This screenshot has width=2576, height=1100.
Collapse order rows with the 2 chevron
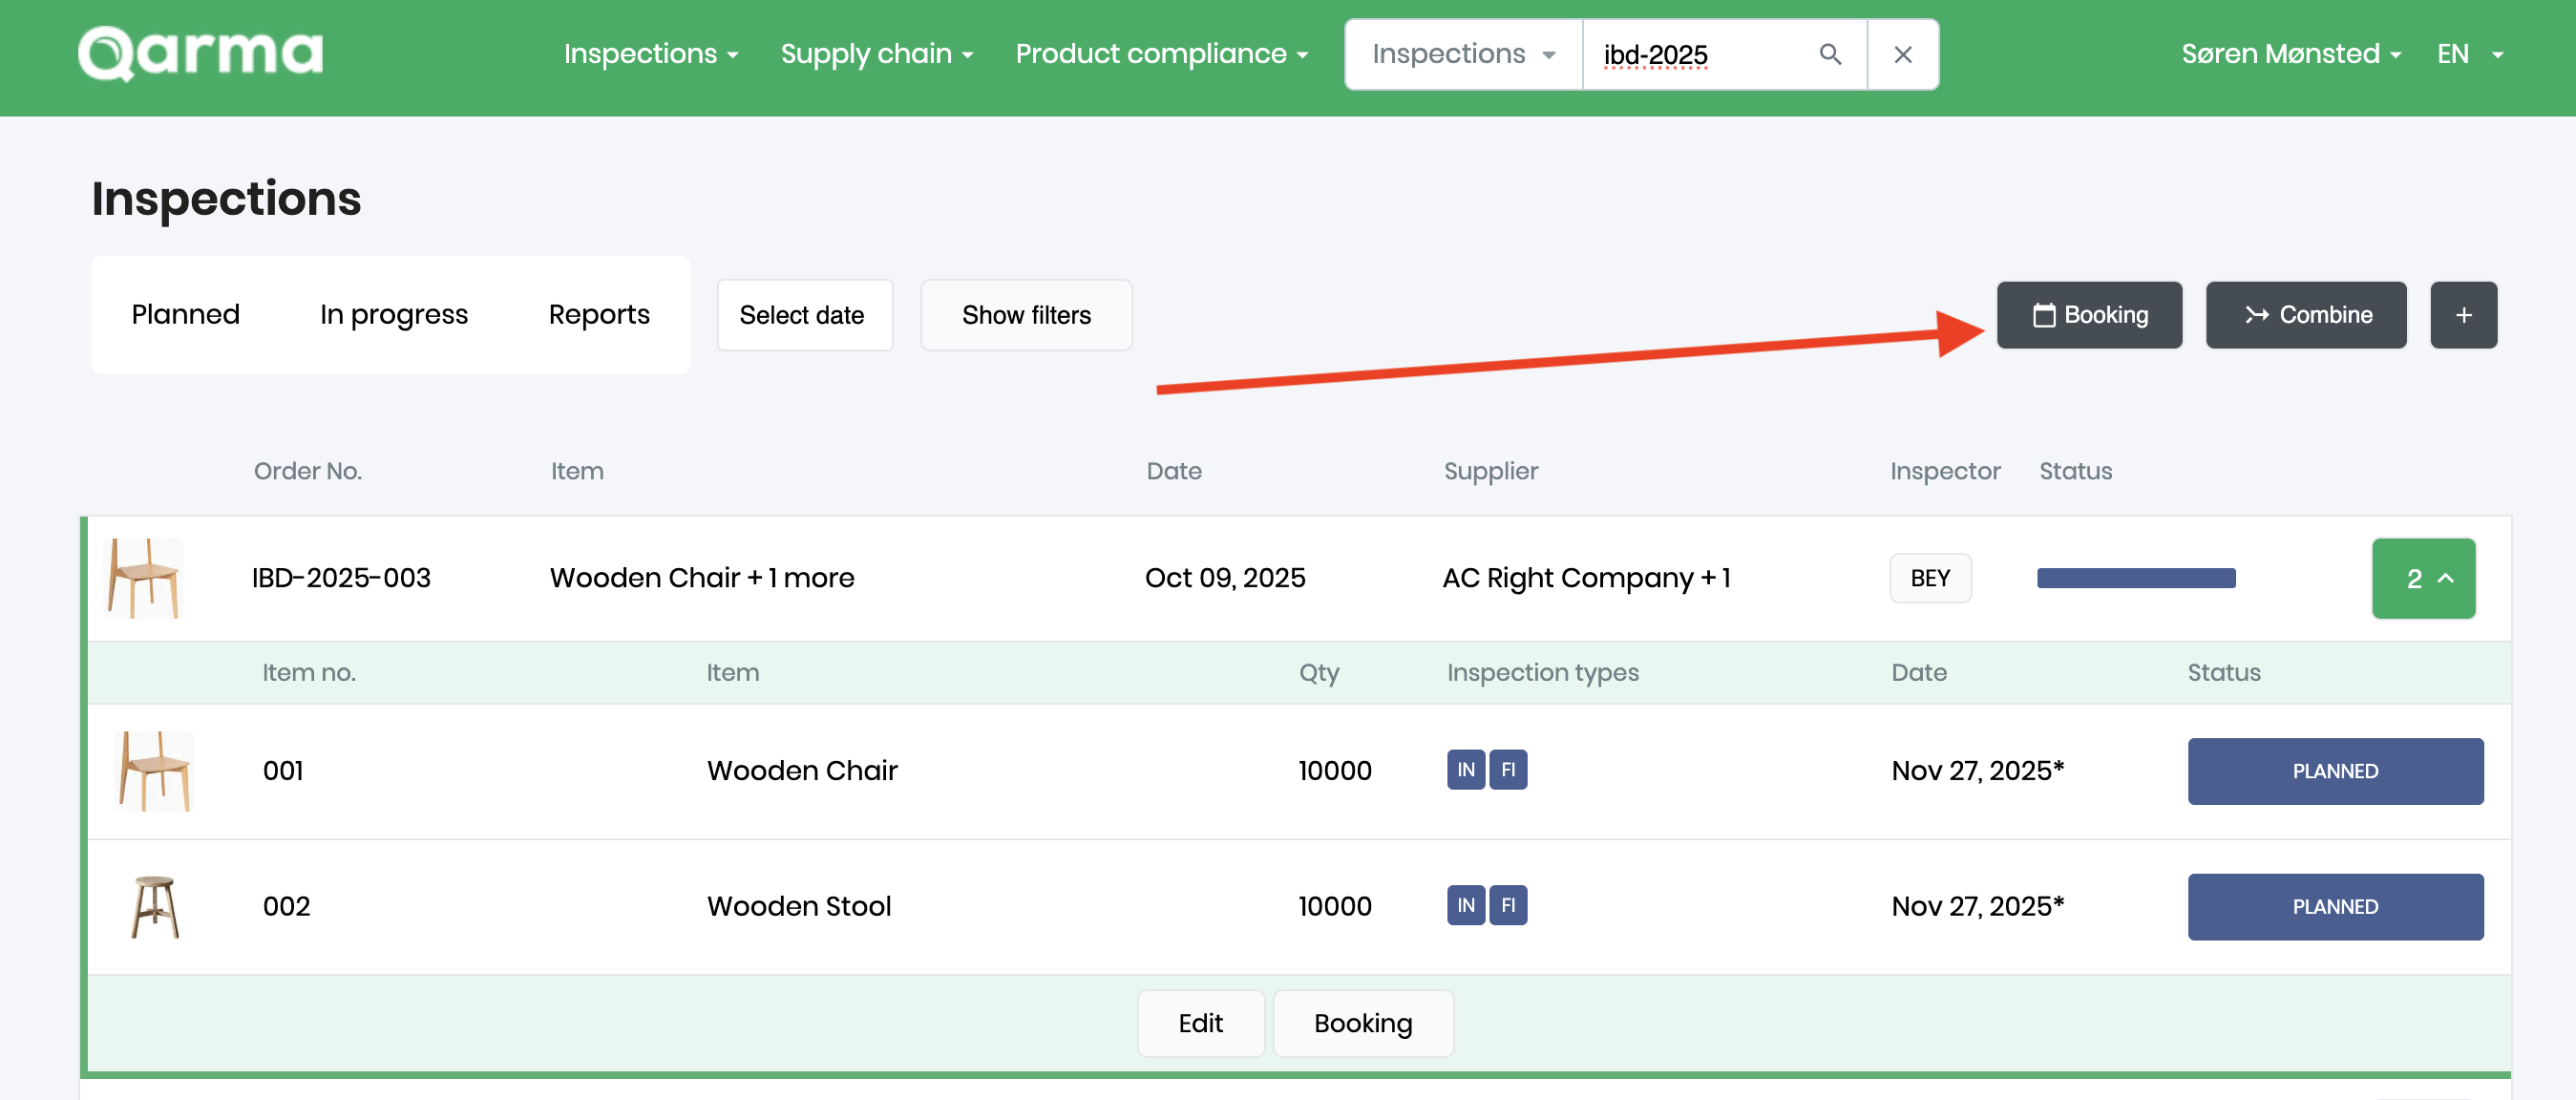(x=2423, y=579)
